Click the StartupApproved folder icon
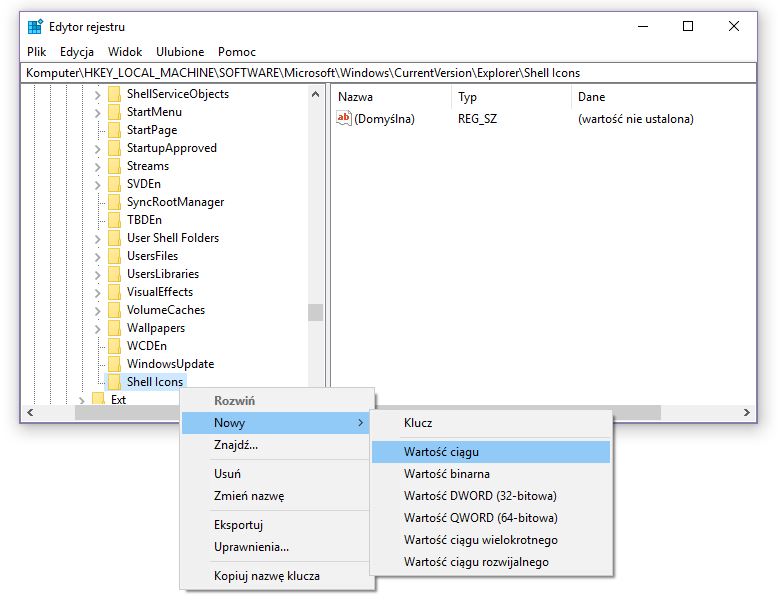Viewport: 778px width, 611px height. click(x=114, y=148)
